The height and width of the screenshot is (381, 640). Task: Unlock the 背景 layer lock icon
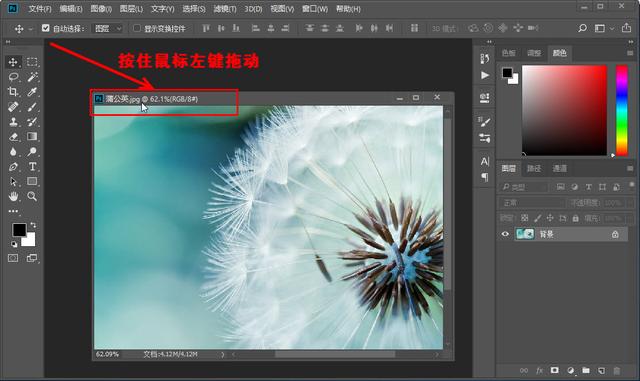pyautogui.click(x=615, y=234)
